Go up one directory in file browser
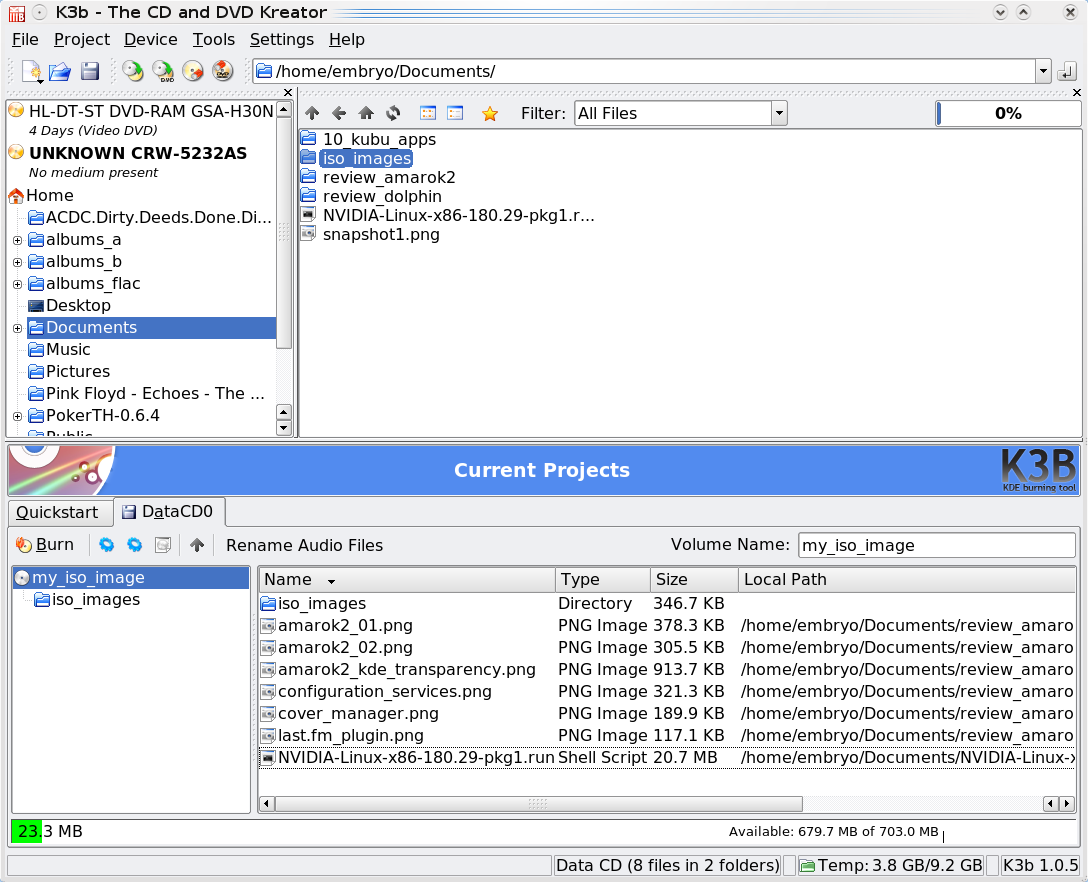Screen dimensions: 1088x882 (x=312, y=113)
